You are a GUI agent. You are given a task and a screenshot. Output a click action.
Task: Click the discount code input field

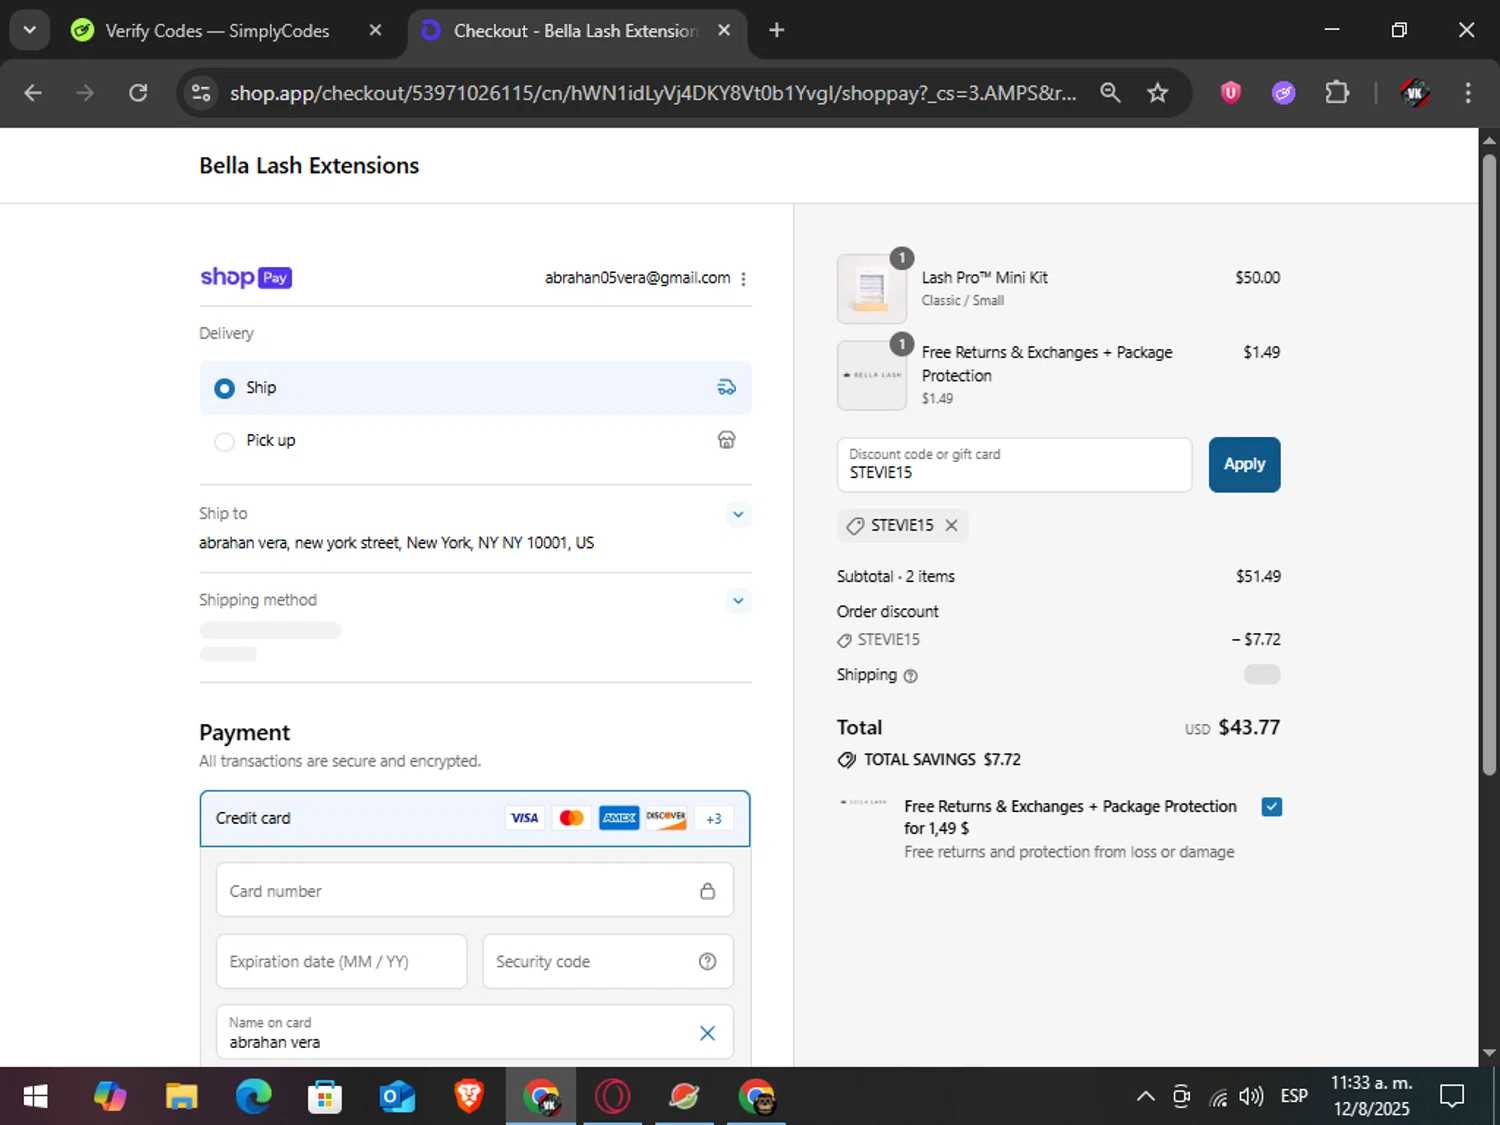(1014, 464)
